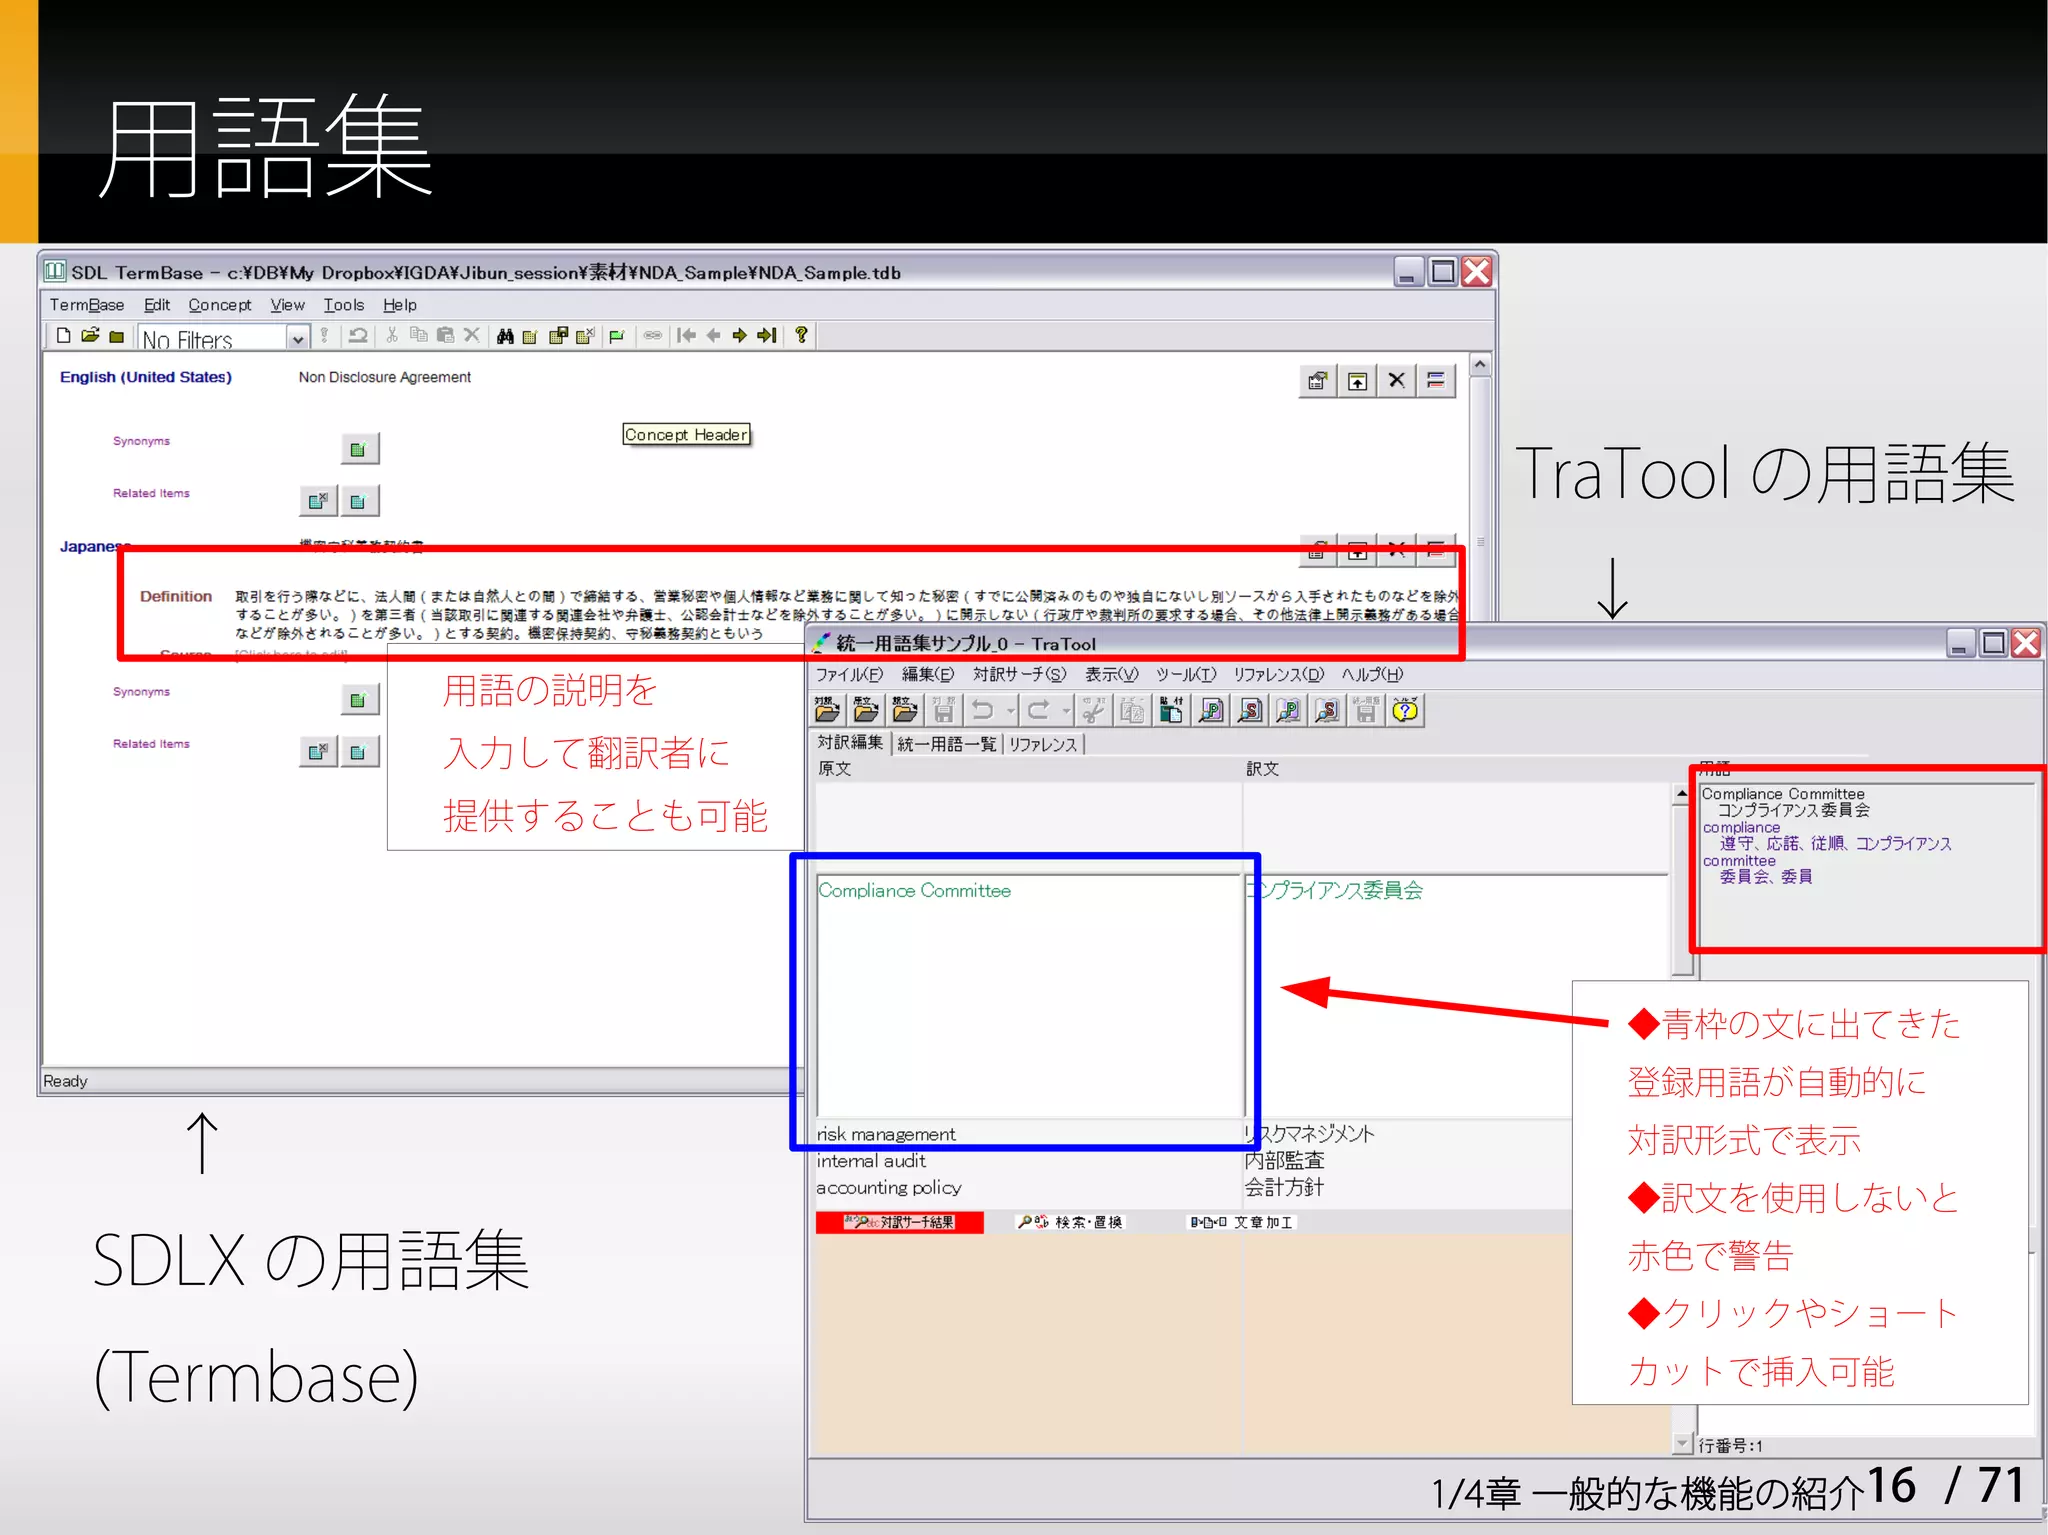2048x1535 pixels.
Task: Open the No Filters dropdown in TermBase
Action: point(297,339)
